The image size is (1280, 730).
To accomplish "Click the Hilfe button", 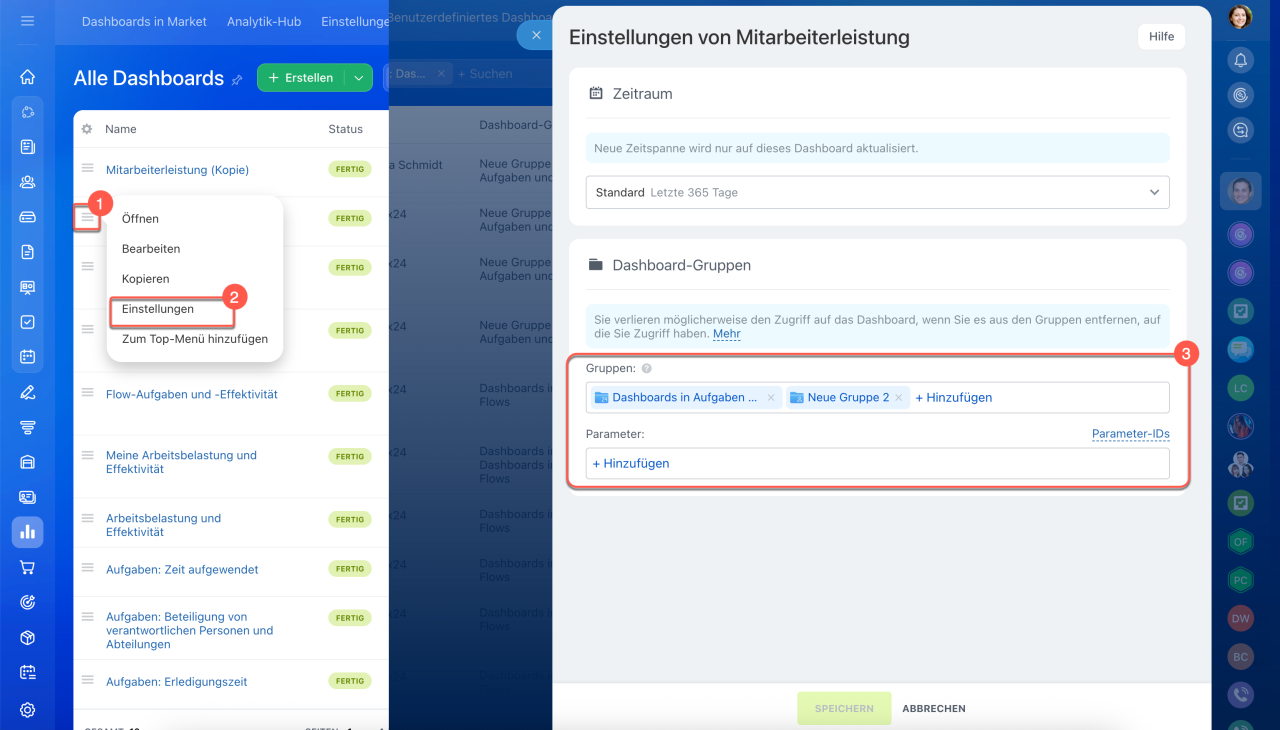I will pyautogui.click(x=1161, y=37).
